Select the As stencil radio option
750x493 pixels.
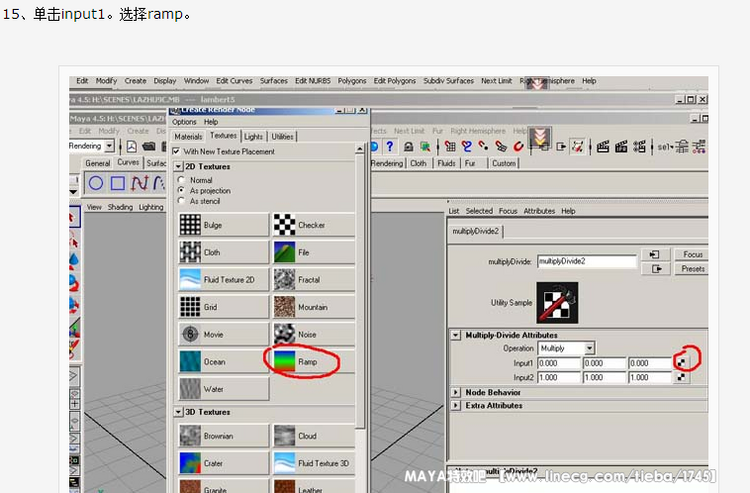pos(181,201)
